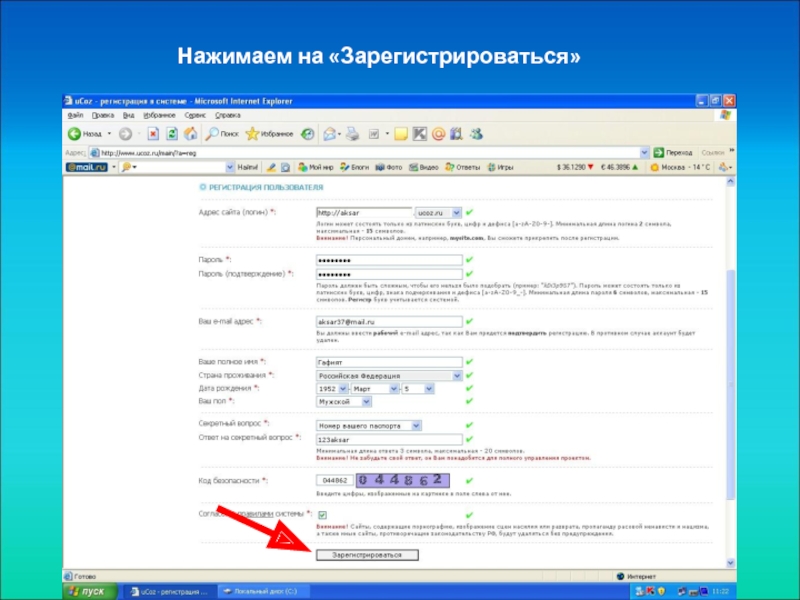Open the Файл menu
800x600 pixels.
73,115
